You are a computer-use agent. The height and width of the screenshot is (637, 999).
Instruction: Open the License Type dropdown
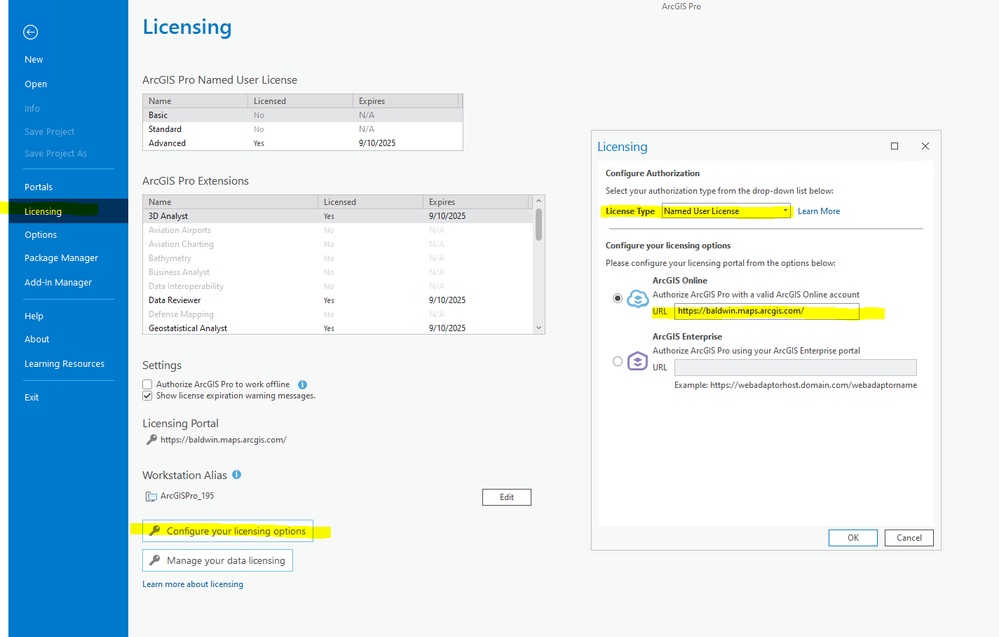click(x=726, y=211)
